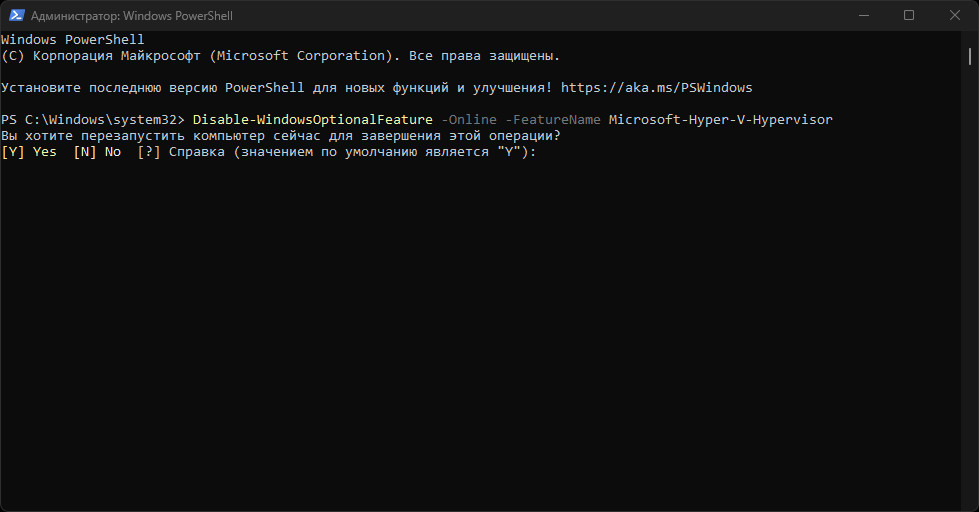Click the restart confirmation question line
This screenshot has height=512, width=979.
(x=280, y=135)
